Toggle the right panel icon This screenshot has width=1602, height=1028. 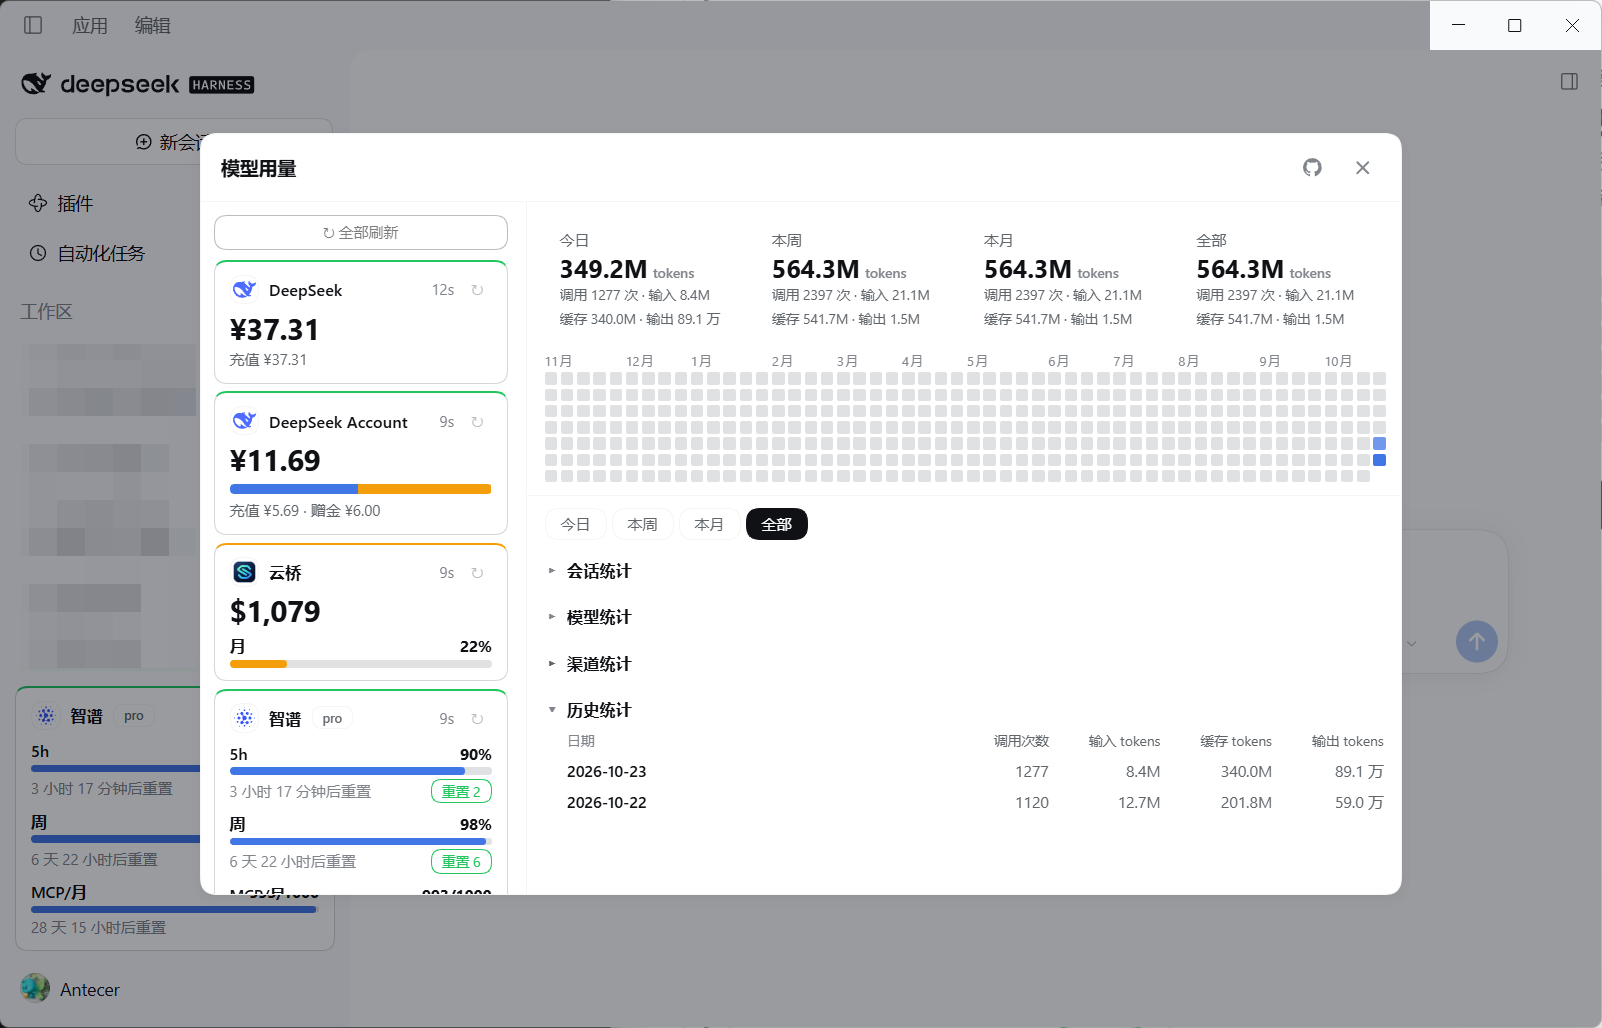1569,82
